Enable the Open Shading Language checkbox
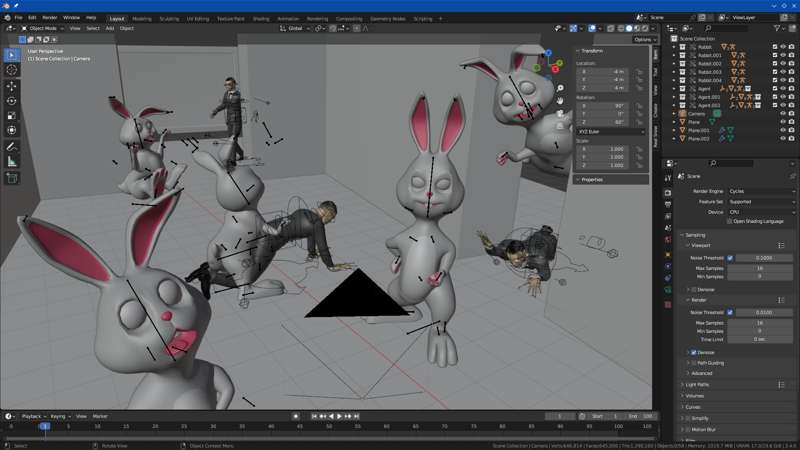800x450 pixels. pyautogui.click(x=730, y=221)
